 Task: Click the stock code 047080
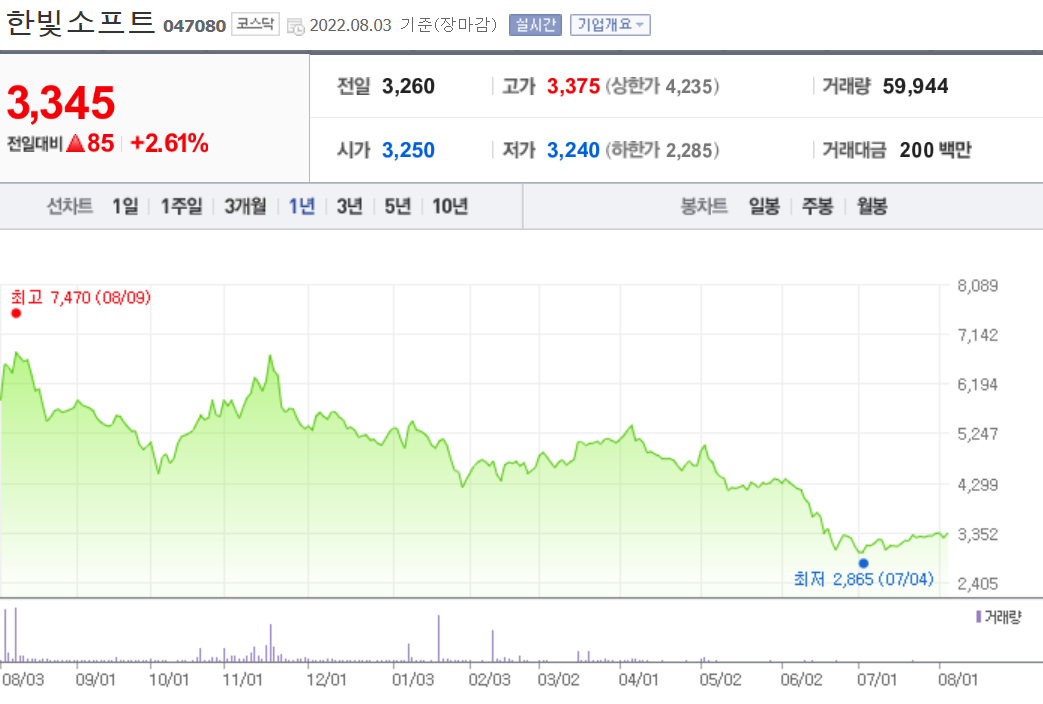pyautogui.click(x=194, y=26)
